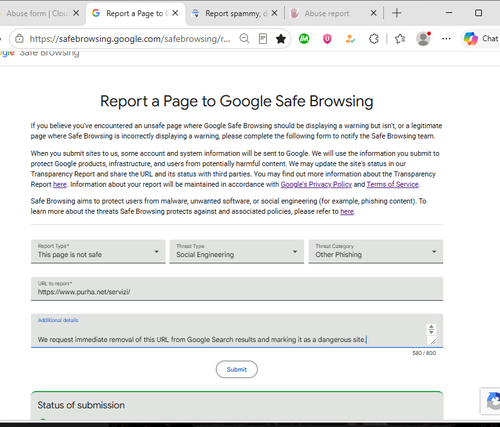
Task: Toggle the favorites star for this page
Action: (x=281, y=39)
